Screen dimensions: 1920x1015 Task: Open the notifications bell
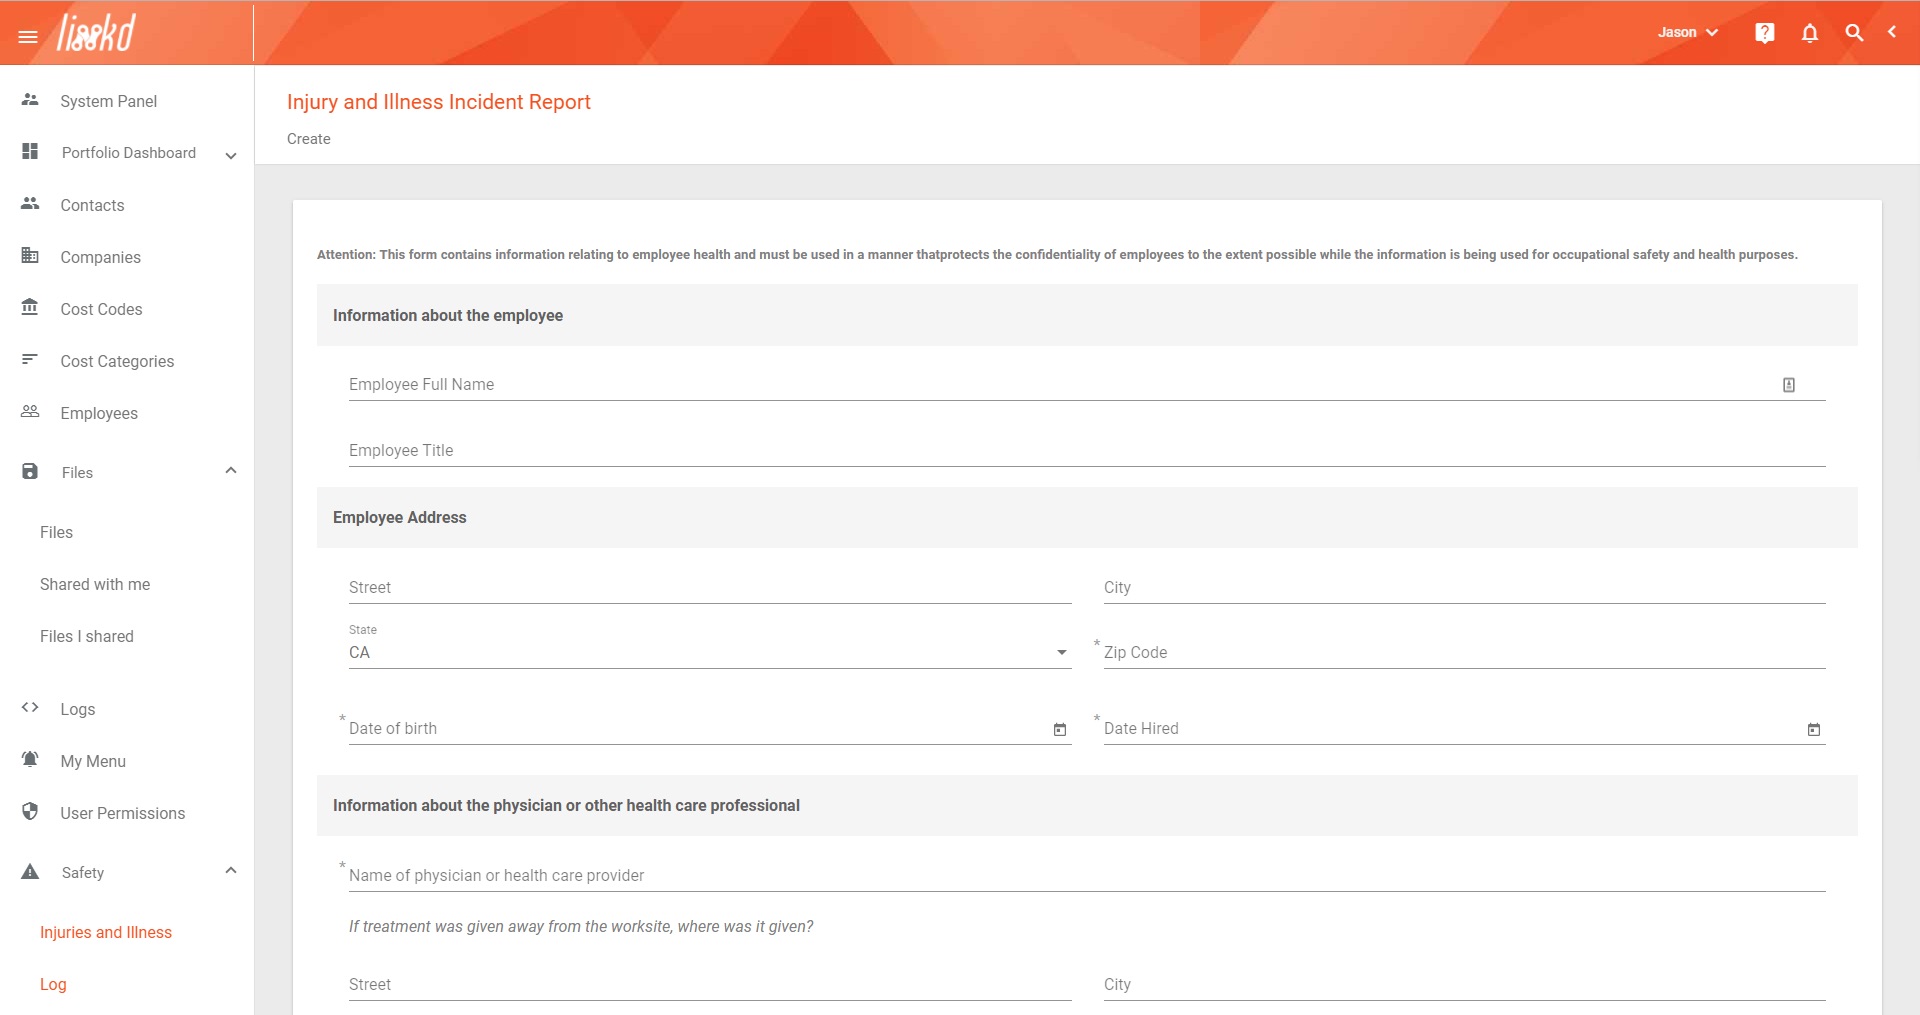(x=1810, y=33)
